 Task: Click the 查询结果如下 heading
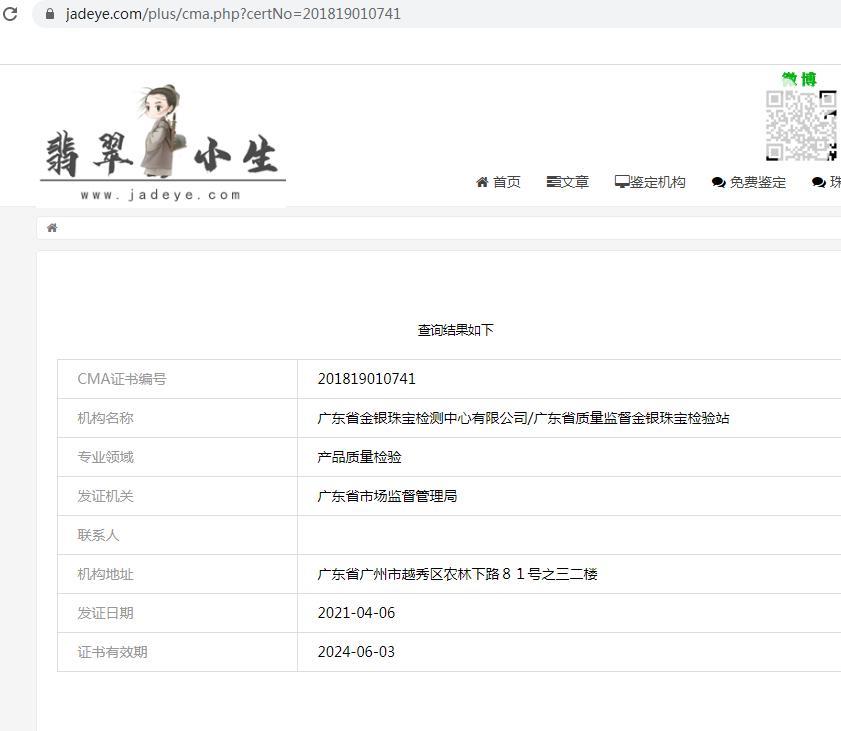(455, 330)
